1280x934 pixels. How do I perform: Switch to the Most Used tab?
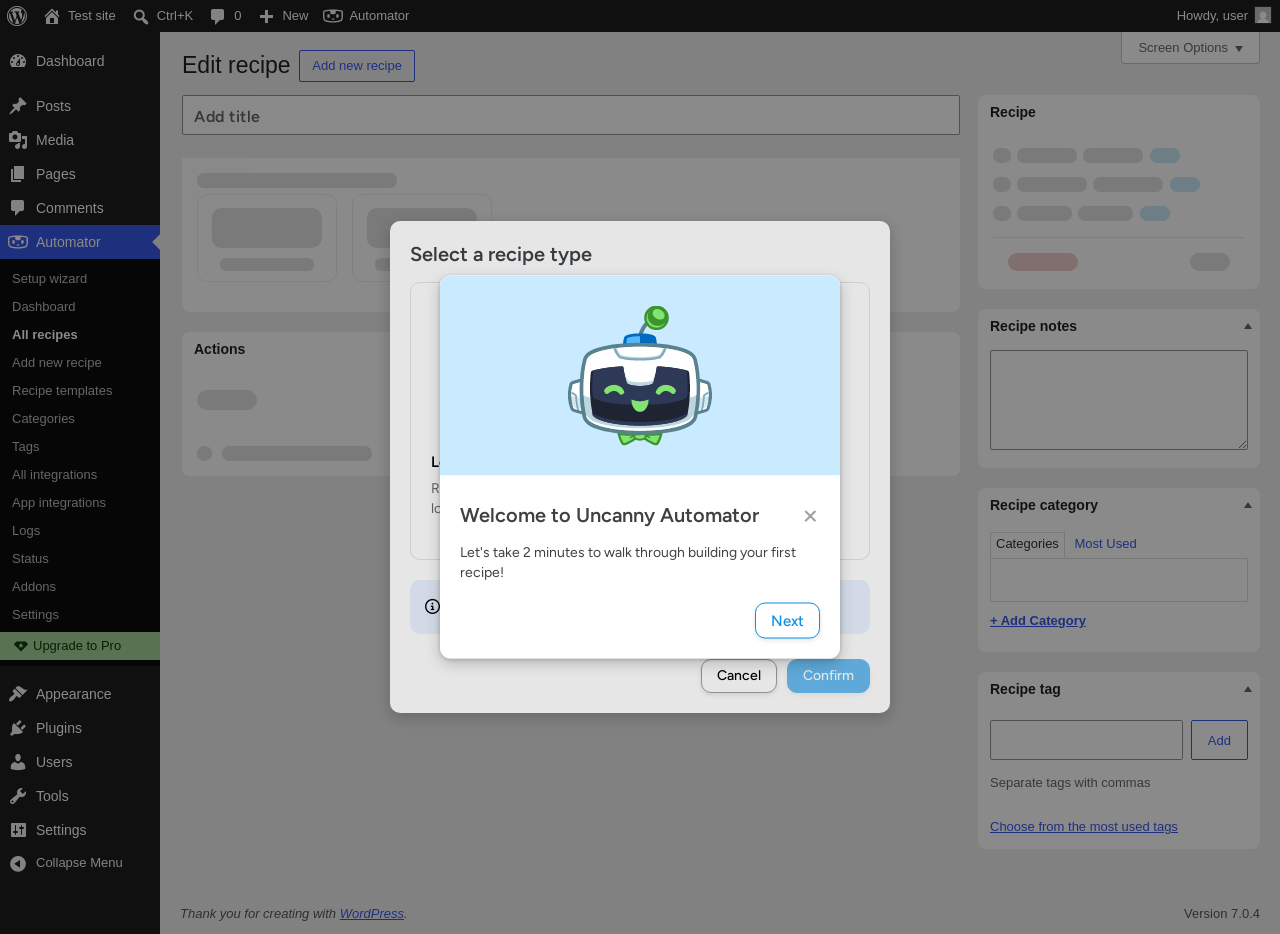pyautogui.click(x=1105, y=544)
